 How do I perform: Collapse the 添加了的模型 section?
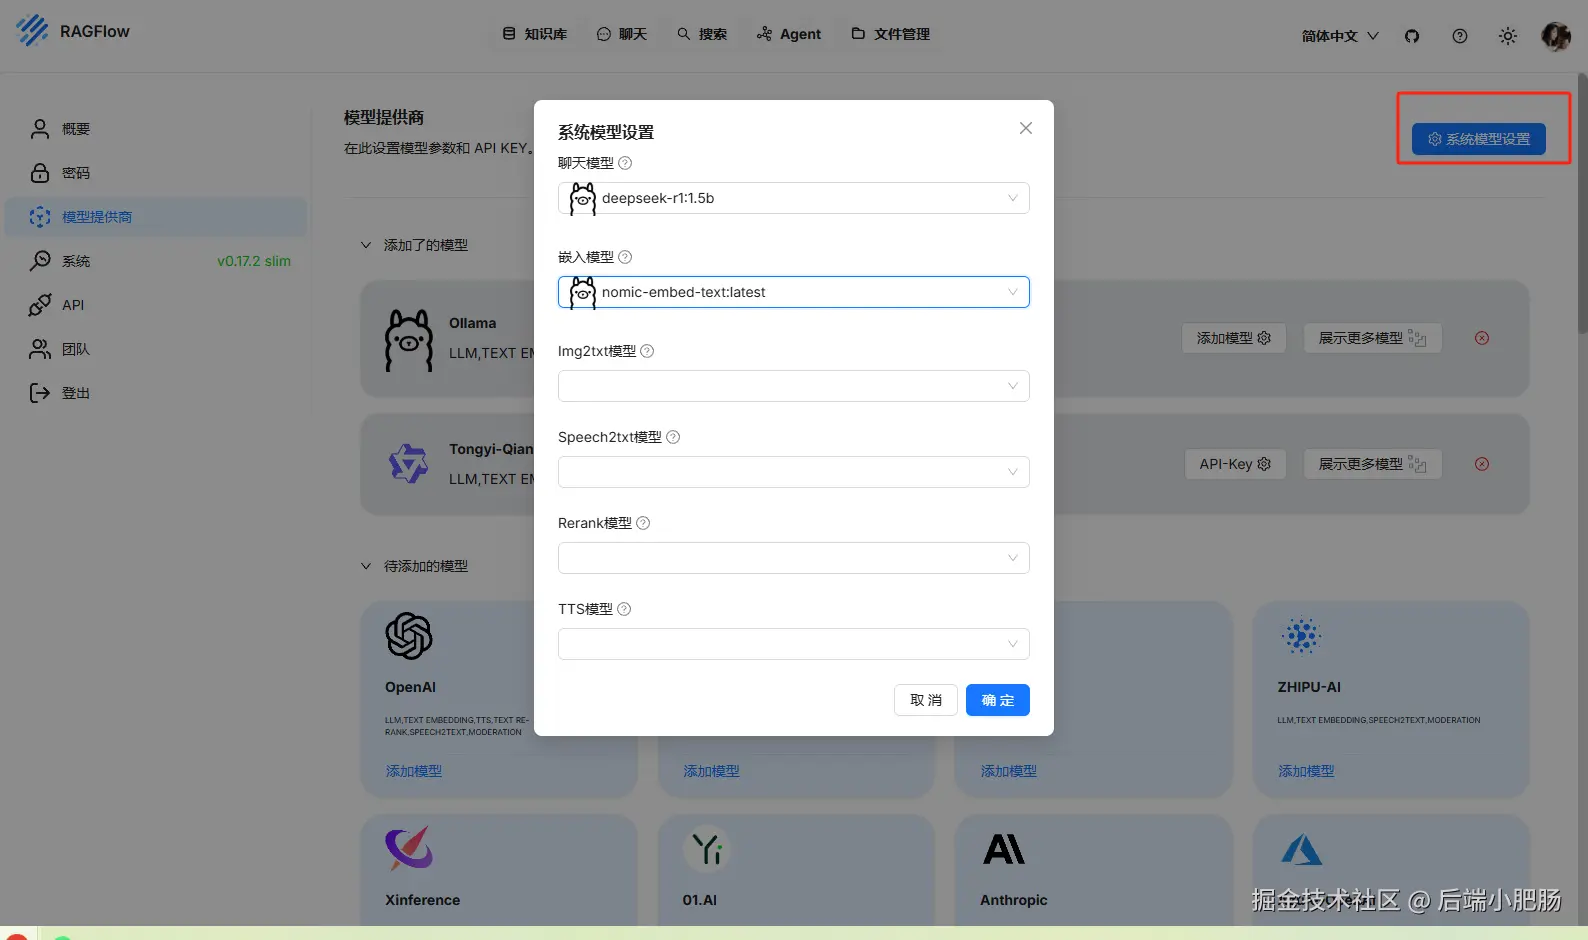point(366,245)
